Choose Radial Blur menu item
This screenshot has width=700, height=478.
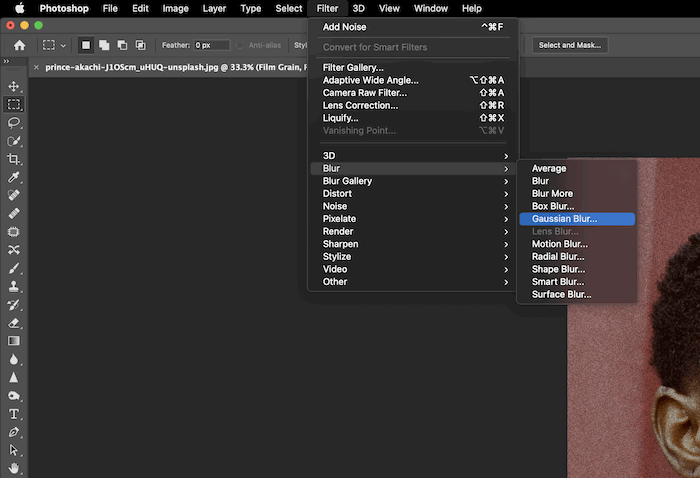(577, 257)
